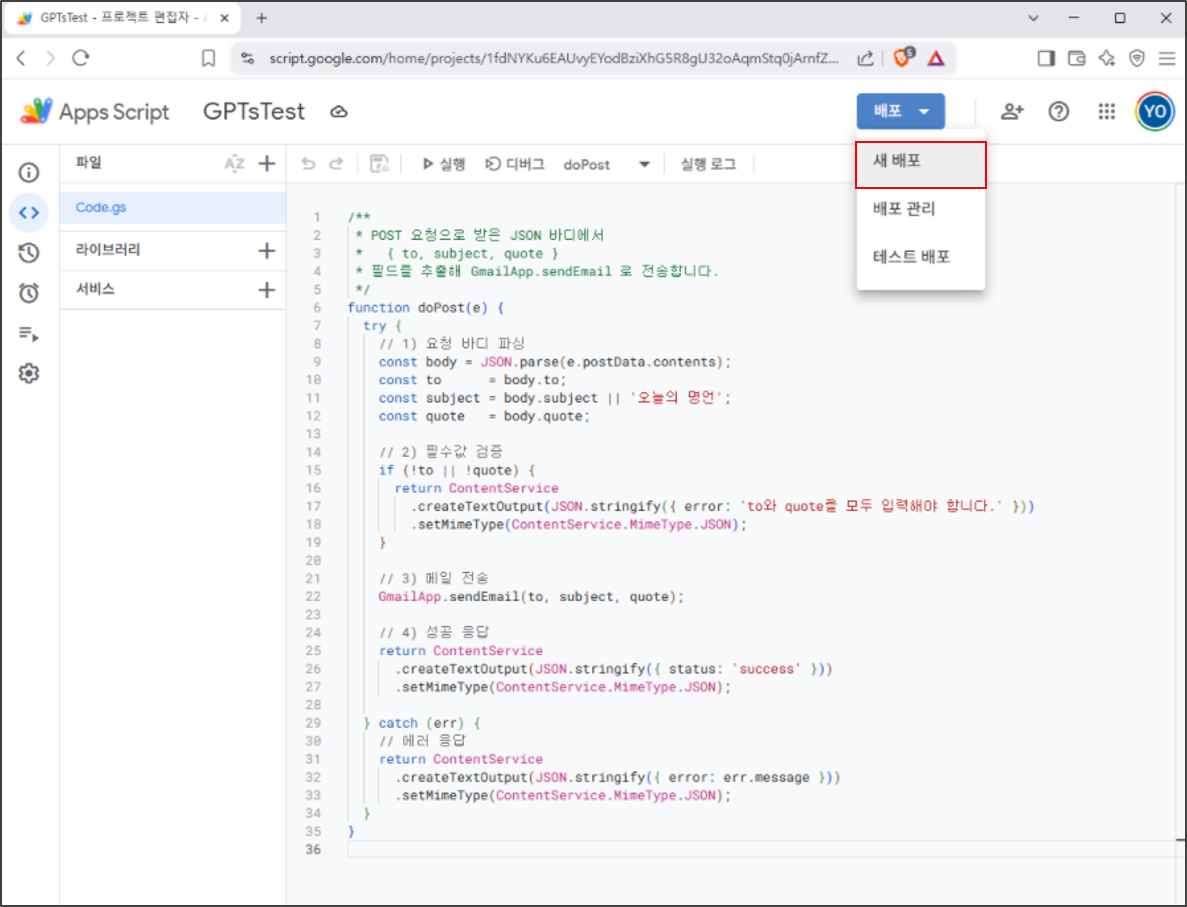Screen dimensions: 1187x907
Task: Run the selected function (실행)
Action: [444, 164]
